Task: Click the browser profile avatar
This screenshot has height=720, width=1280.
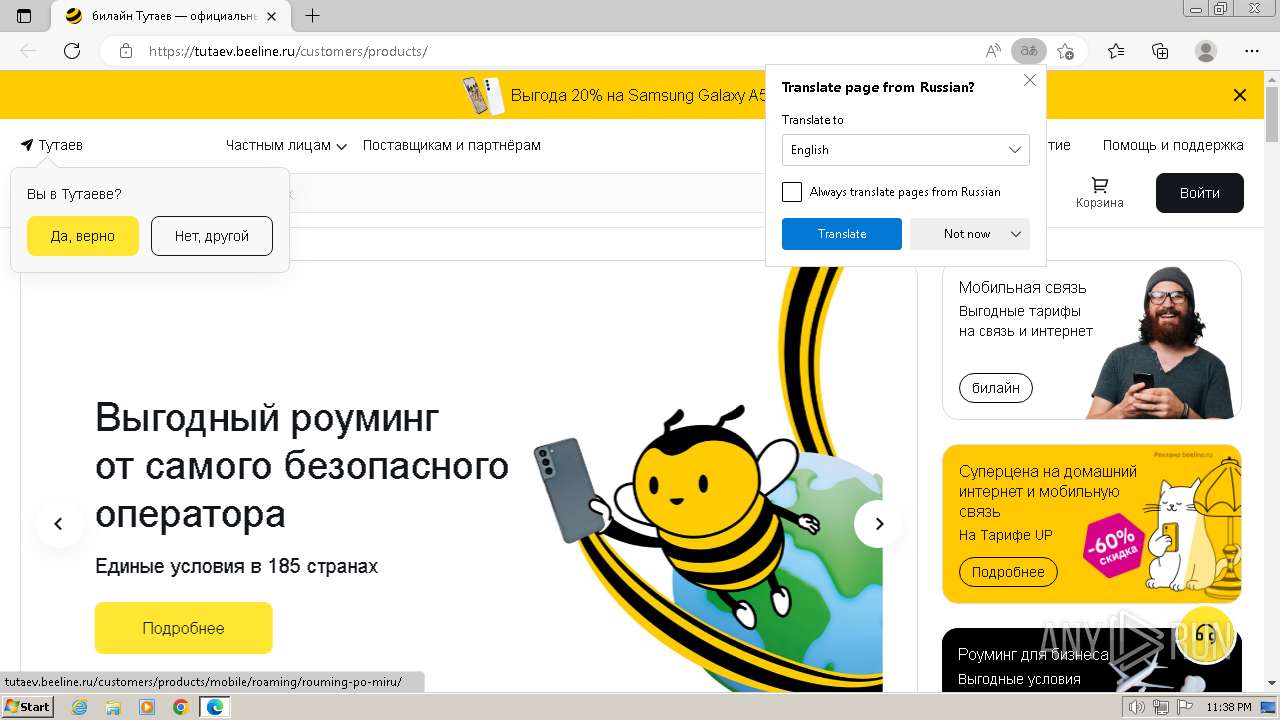Action: (1206, 51)
